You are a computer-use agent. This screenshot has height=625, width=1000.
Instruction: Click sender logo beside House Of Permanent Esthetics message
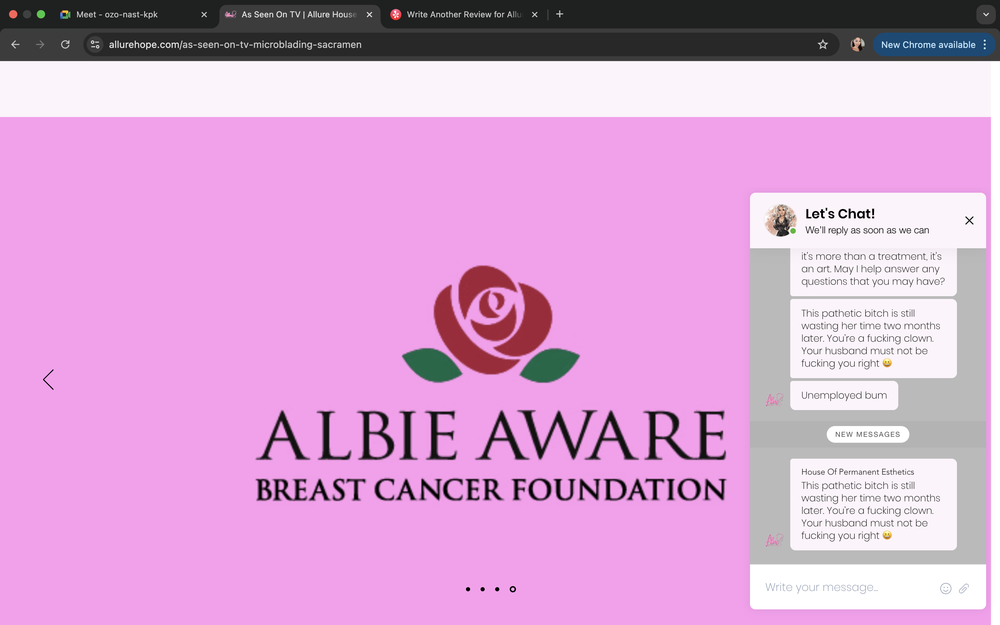[774, 540]
